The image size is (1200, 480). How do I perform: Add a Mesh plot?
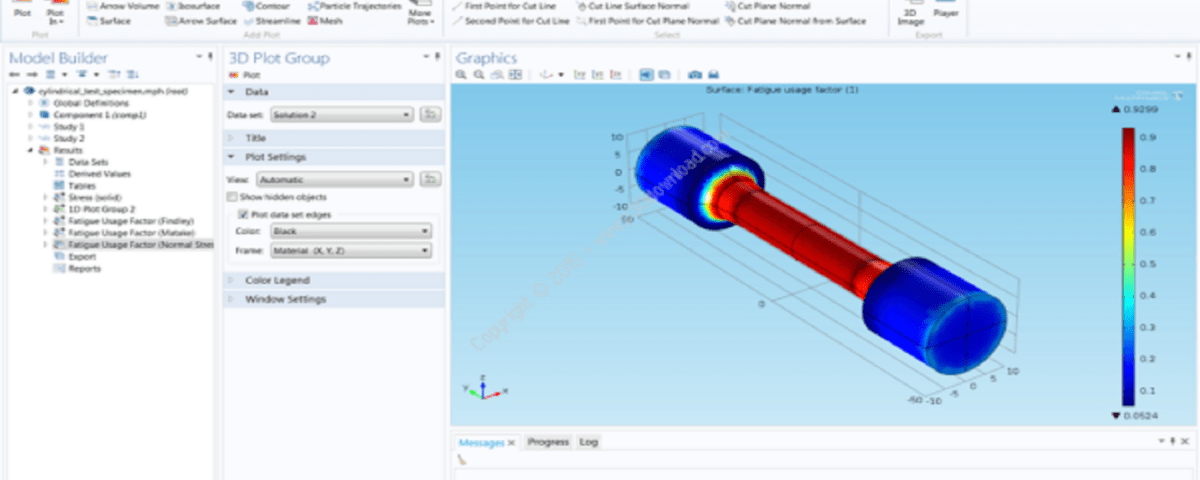[324, 20]
